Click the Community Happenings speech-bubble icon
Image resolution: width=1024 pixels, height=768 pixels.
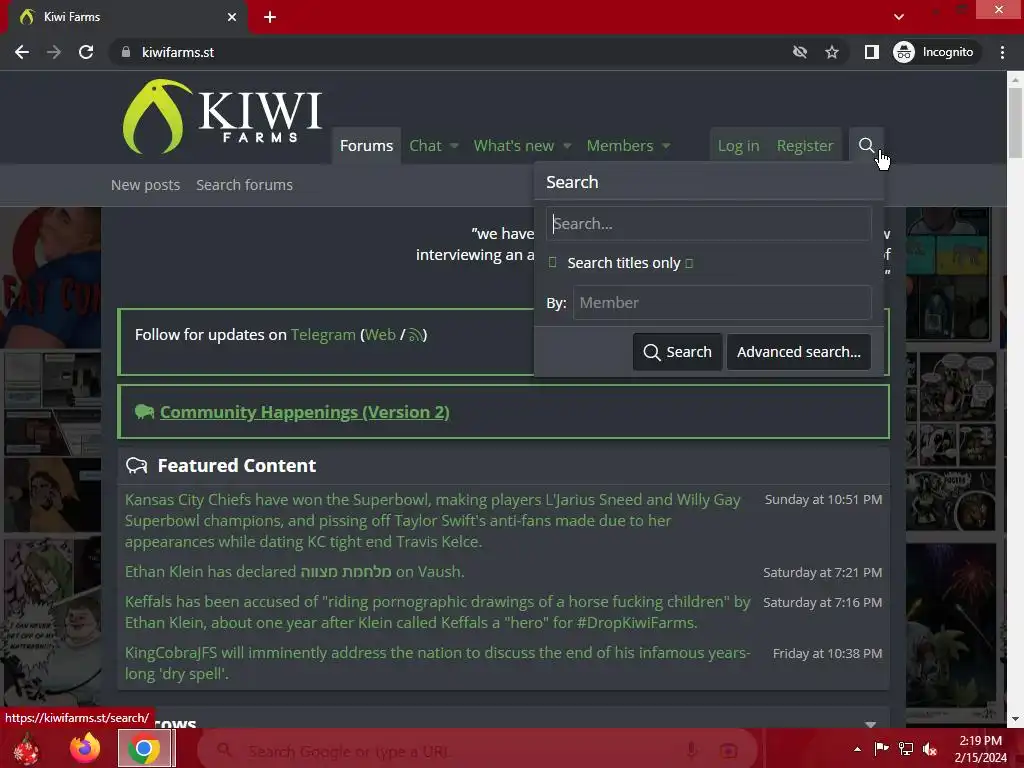pyautogui.click(x=144, y=412)
